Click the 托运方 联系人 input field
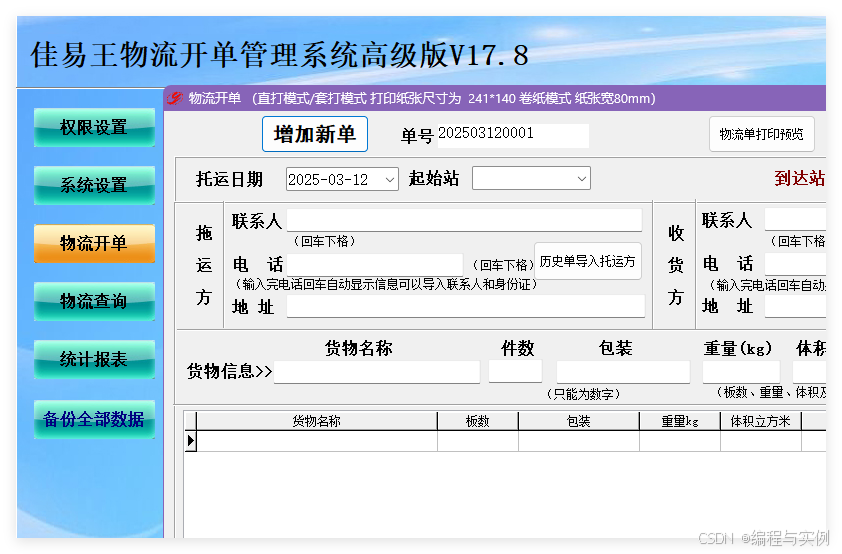Image resolution: width=842 pixels, height=554 pixels. [x=464, y=220]
